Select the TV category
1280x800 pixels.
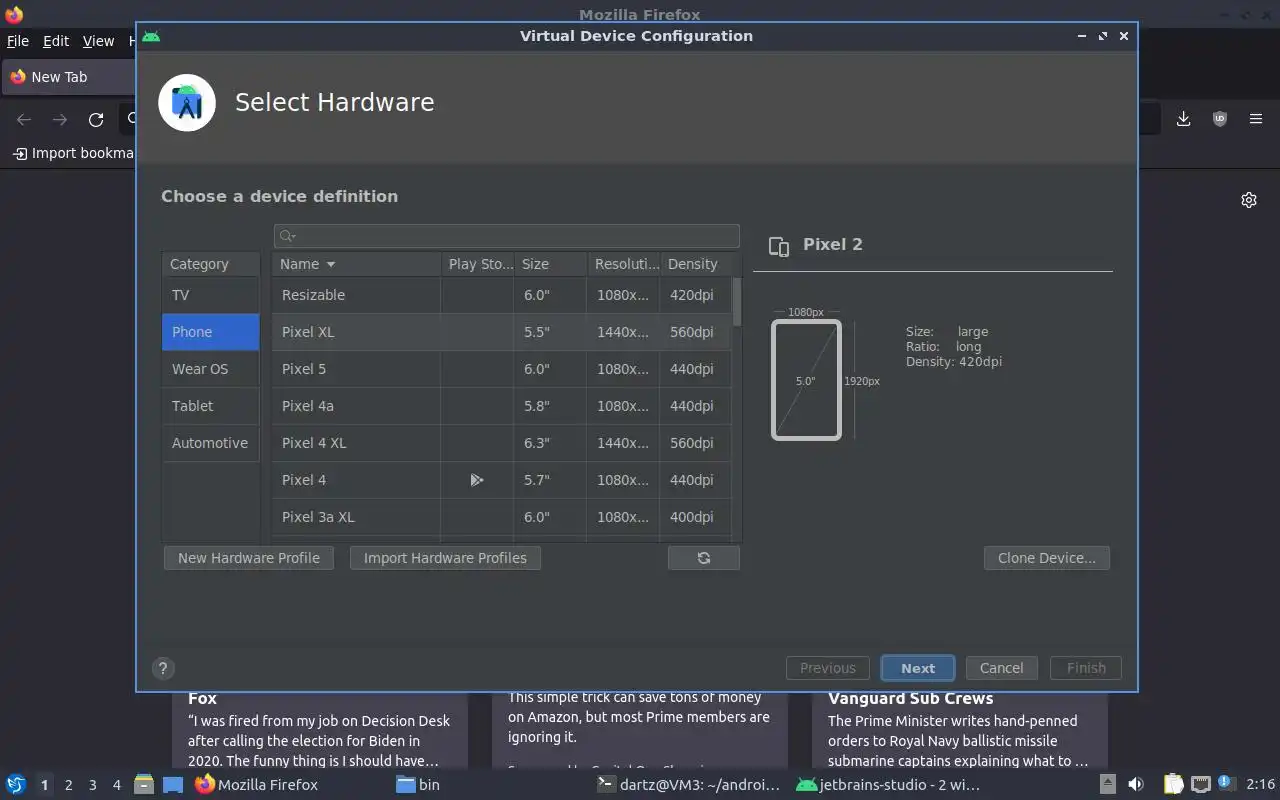(x=211, y=295)
